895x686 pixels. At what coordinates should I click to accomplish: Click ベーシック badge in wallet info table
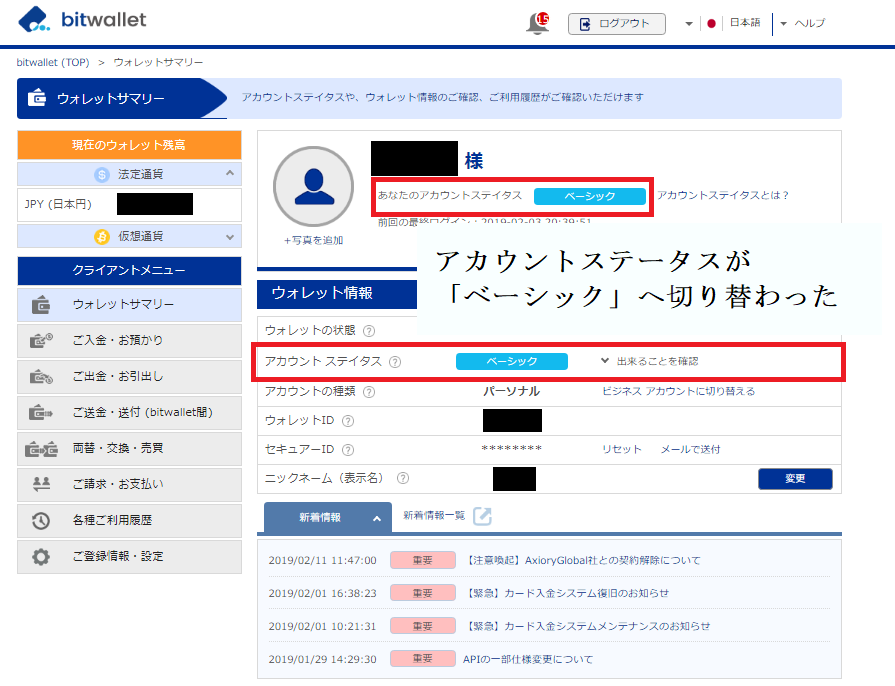coord(511,361)
